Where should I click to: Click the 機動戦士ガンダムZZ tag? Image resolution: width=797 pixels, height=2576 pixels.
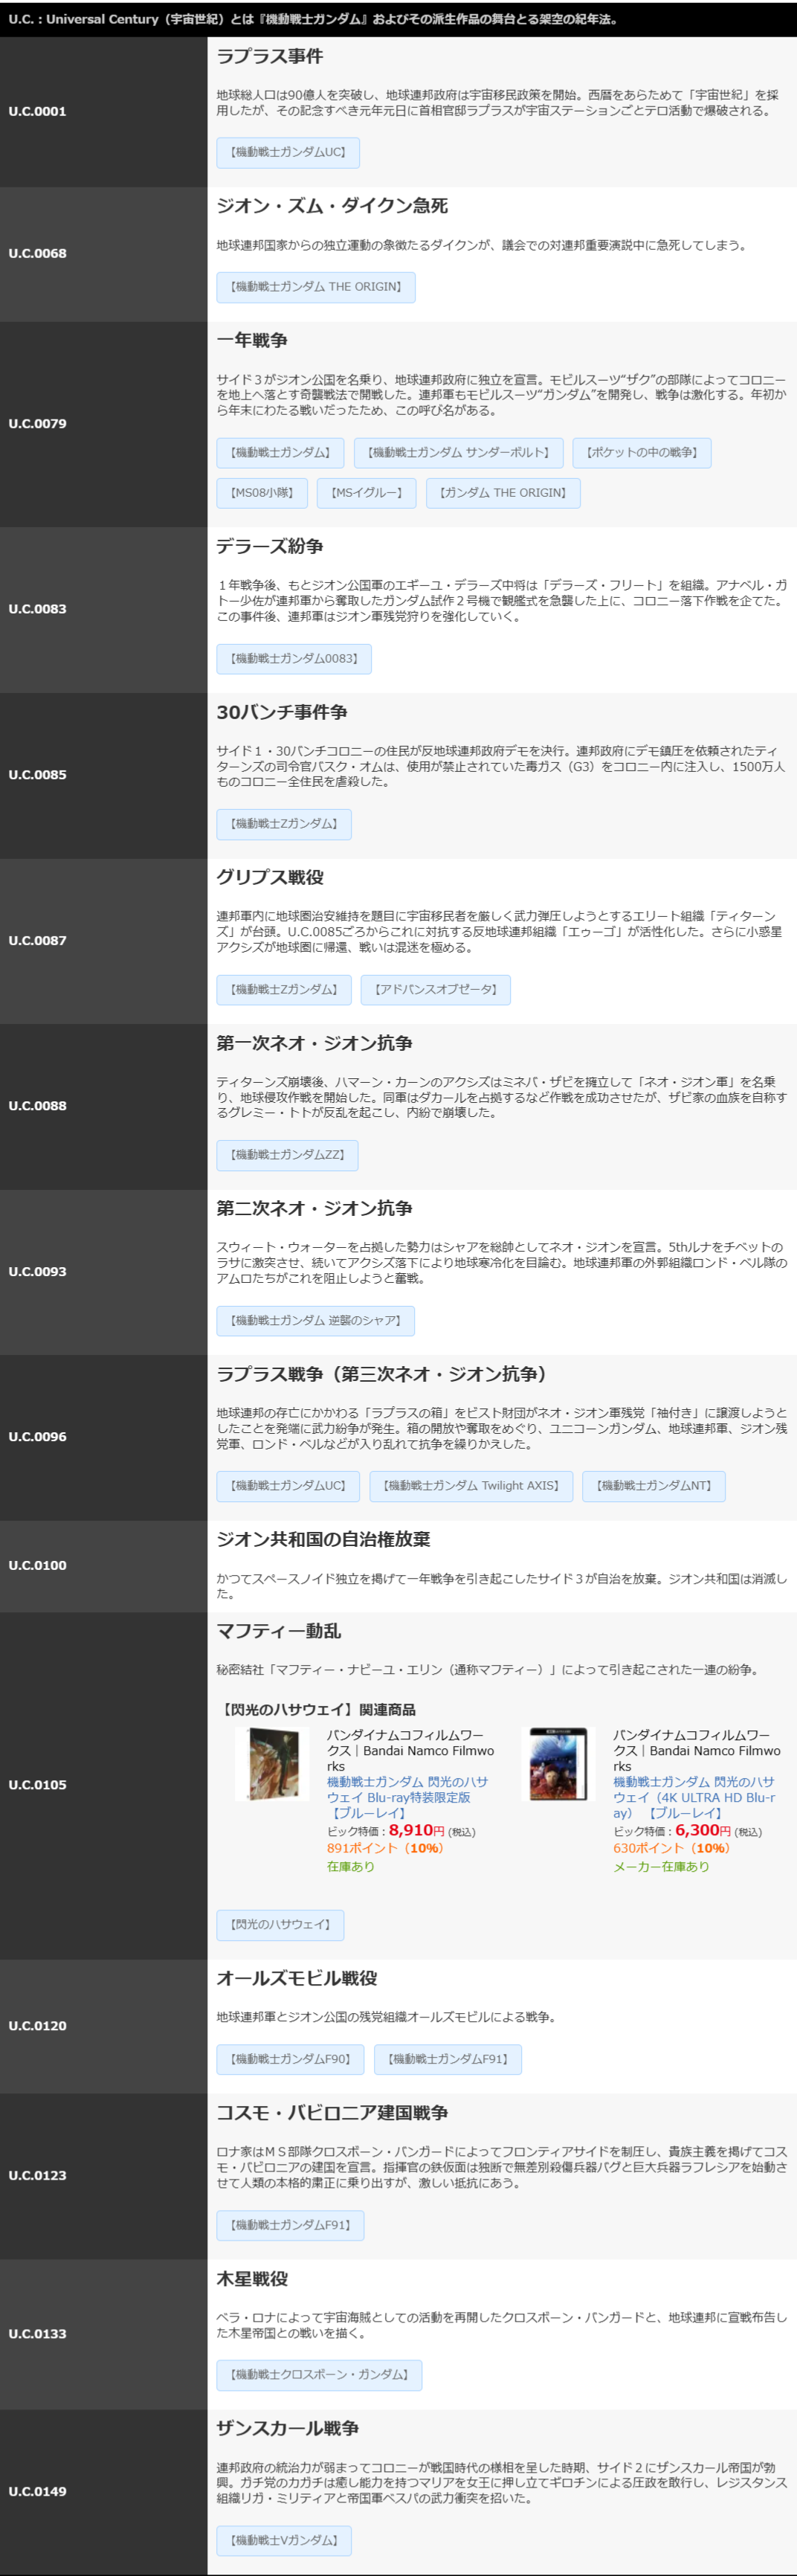(287, 1155)
